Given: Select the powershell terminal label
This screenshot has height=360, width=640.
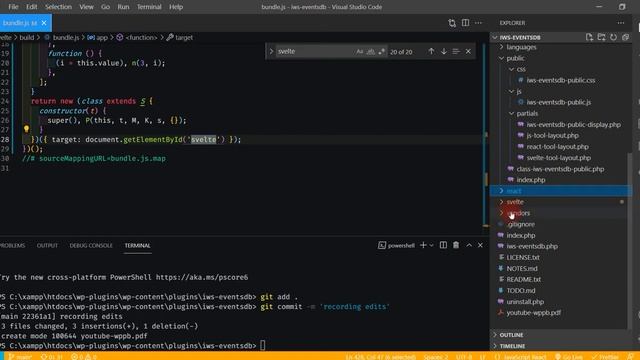Looking at the screenshot, I should click(x=396, y=245).
